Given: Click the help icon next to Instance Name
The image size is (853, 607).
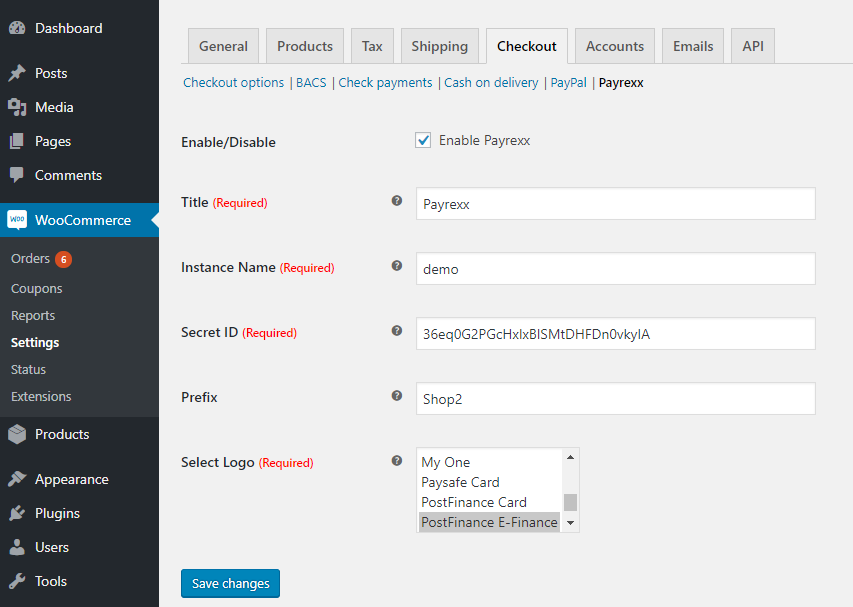Looking at the screenshot, I should tap(396, 266).
